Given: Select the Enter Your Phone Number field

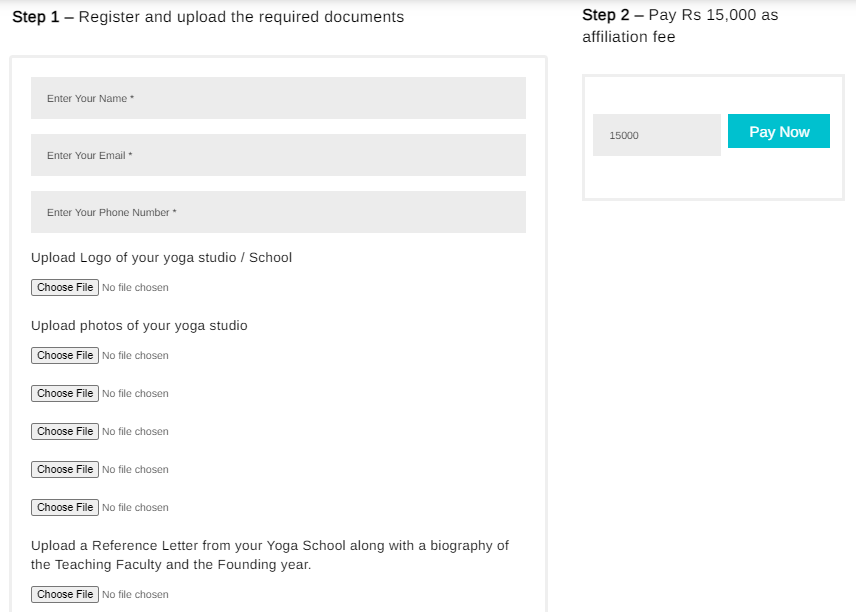Looking at the screenshot, I should point(278,212).
